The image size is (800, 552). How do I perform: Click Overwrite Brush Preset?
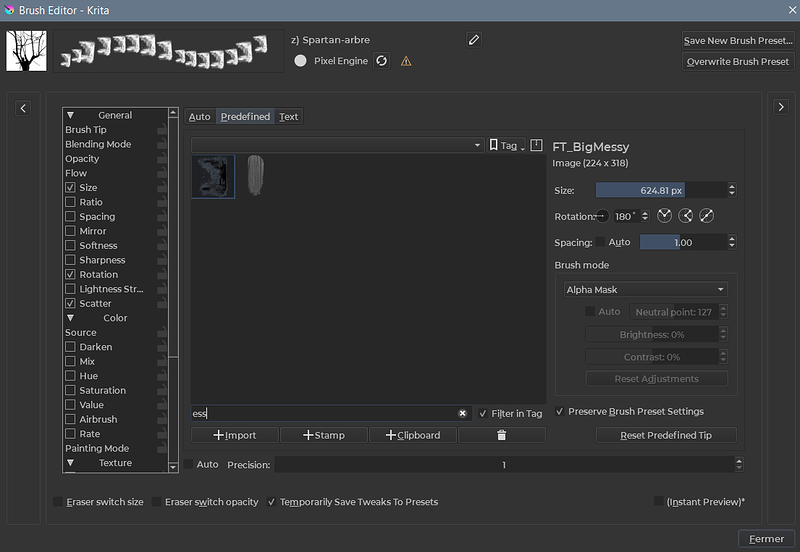pos(738,62)
